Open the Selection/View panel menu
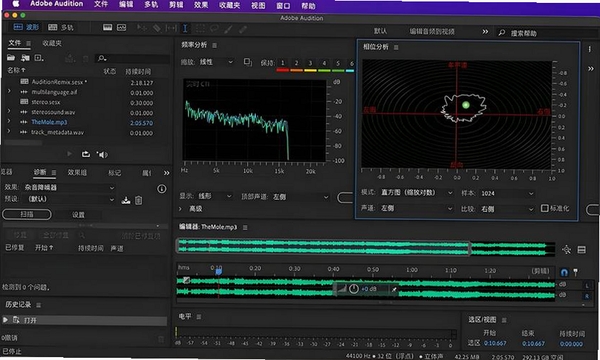Image resolution: width=600 pixels, height=360 pixels. click(x=504, y=320)
